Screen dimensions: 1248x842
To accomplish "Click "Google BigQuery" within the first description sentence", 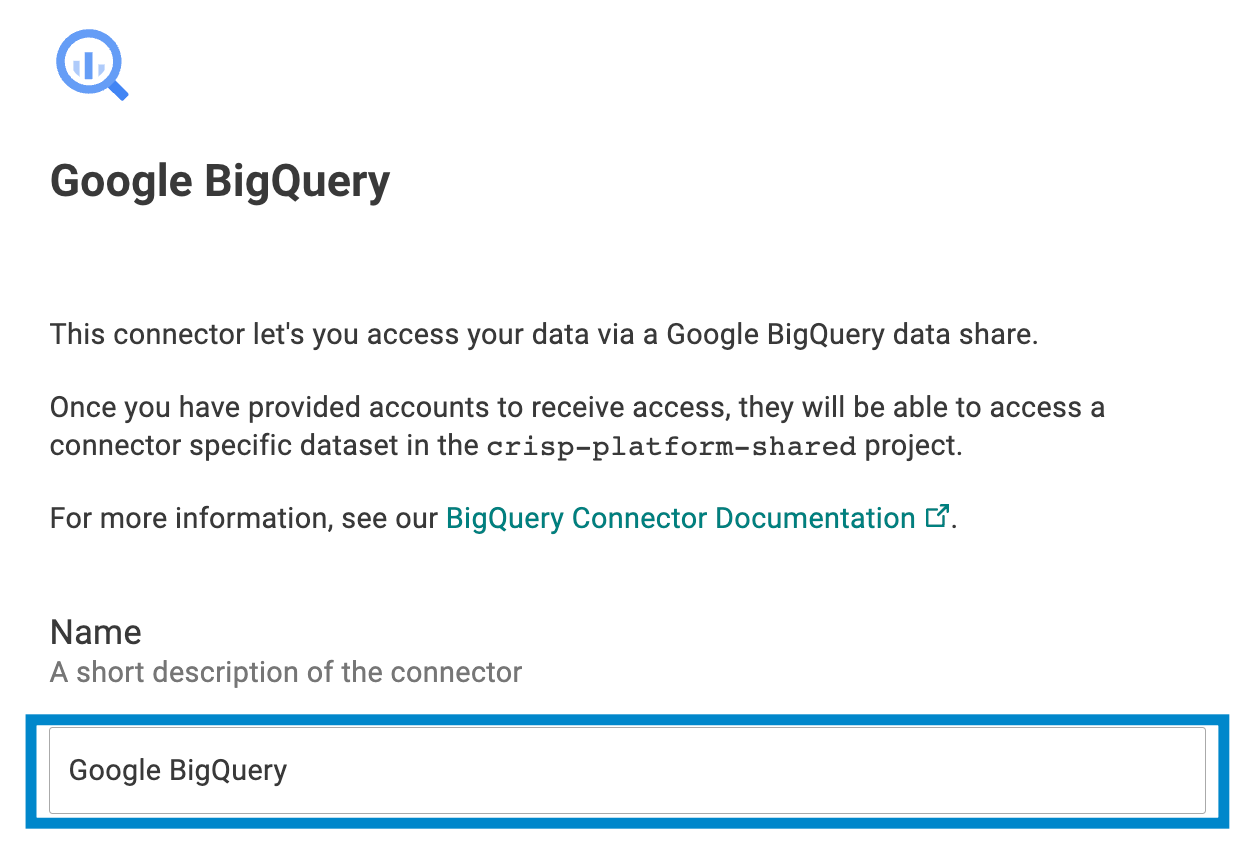I will pos(775,334).
